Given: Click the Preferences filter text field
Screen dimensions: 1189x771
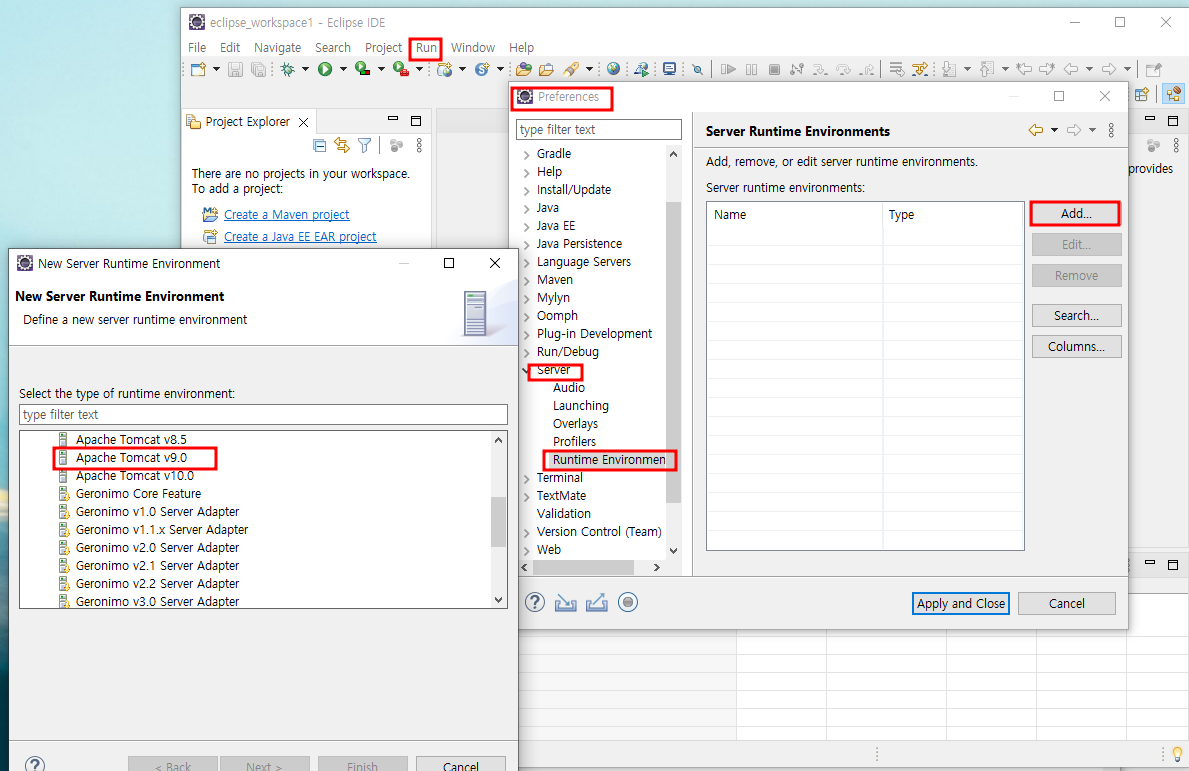Looking at the screenshot, I should [598, 130].
